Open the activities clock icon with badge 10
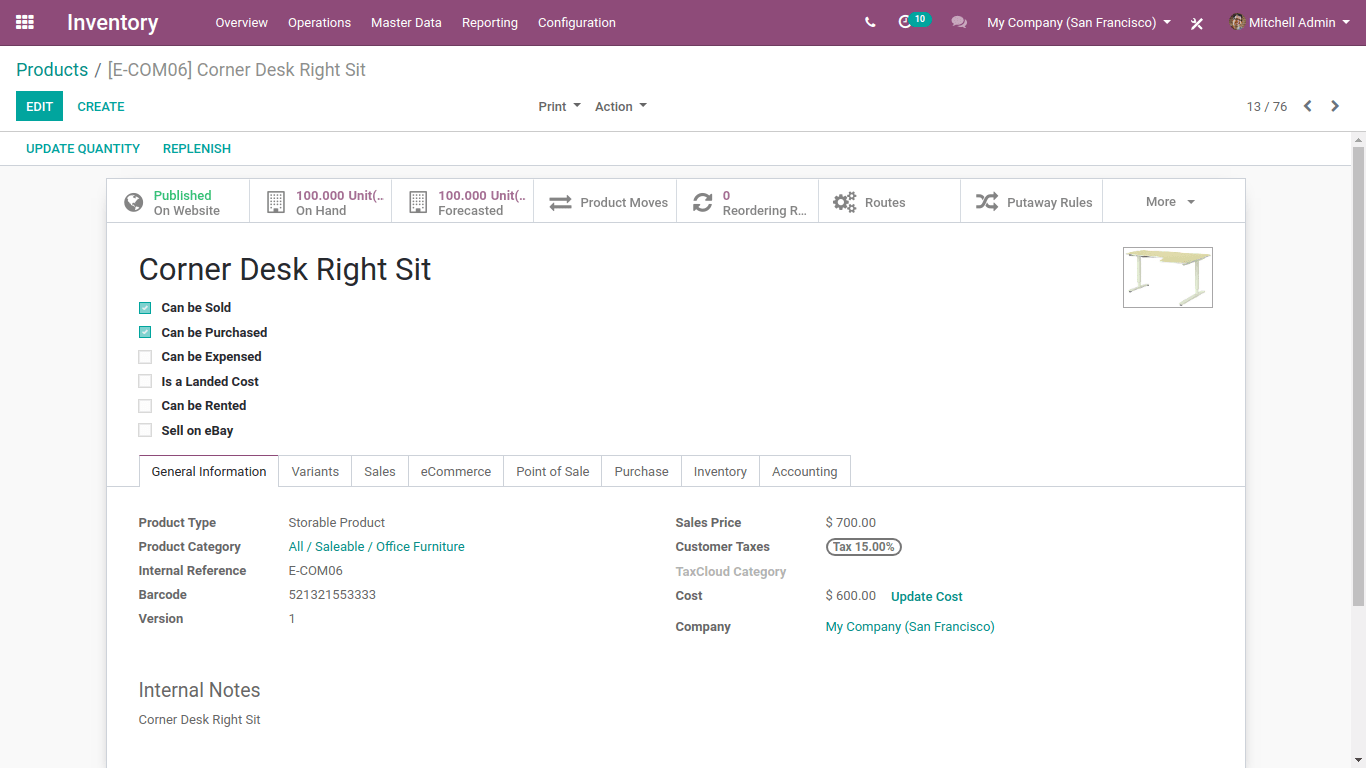The height and width of the screenshot is (768, 1366). click(913, 21)
